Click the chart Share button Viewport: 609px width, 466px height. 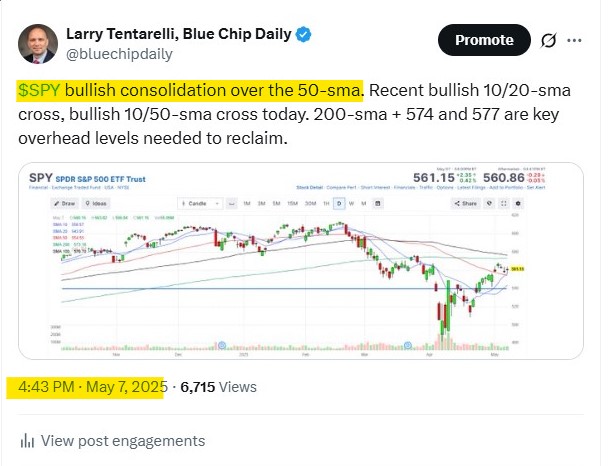point(466,203)
